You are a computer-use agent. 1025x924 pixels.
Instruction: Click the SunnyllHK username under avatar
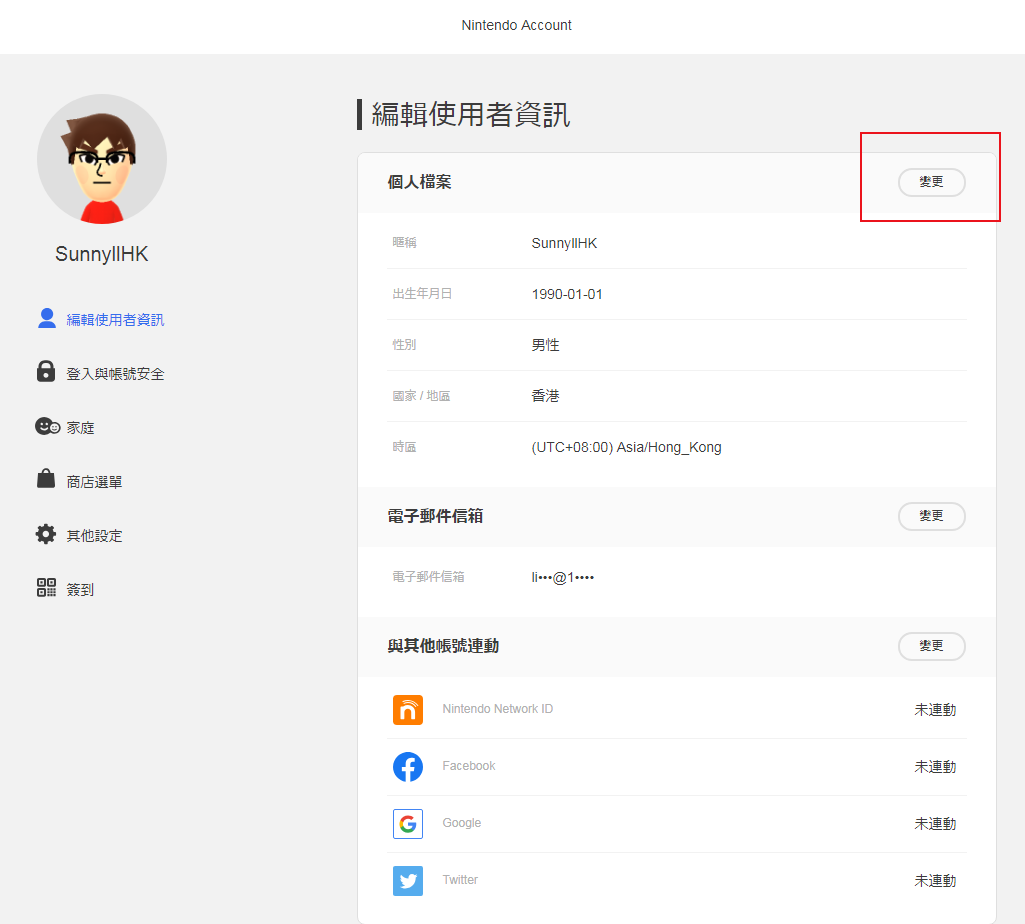point(102,254)
